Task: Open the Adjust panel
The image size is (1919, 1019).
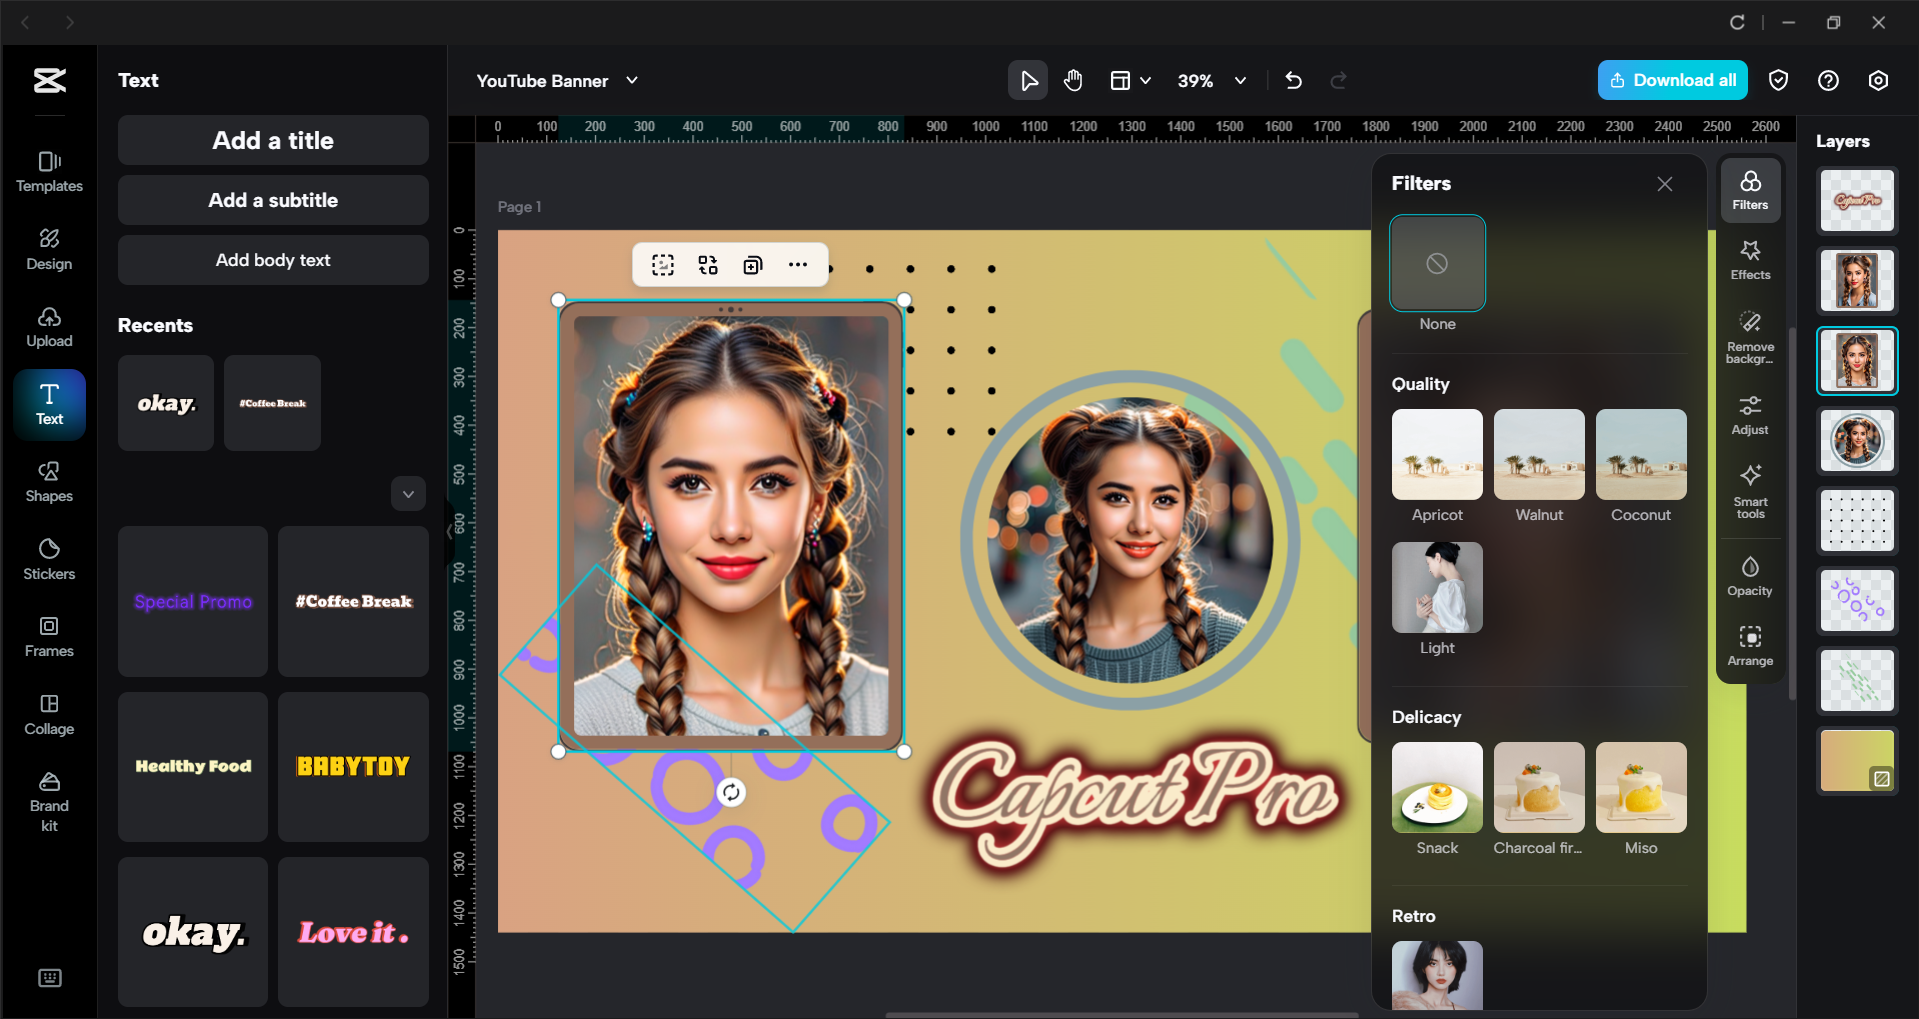Action: (1749, 413)
